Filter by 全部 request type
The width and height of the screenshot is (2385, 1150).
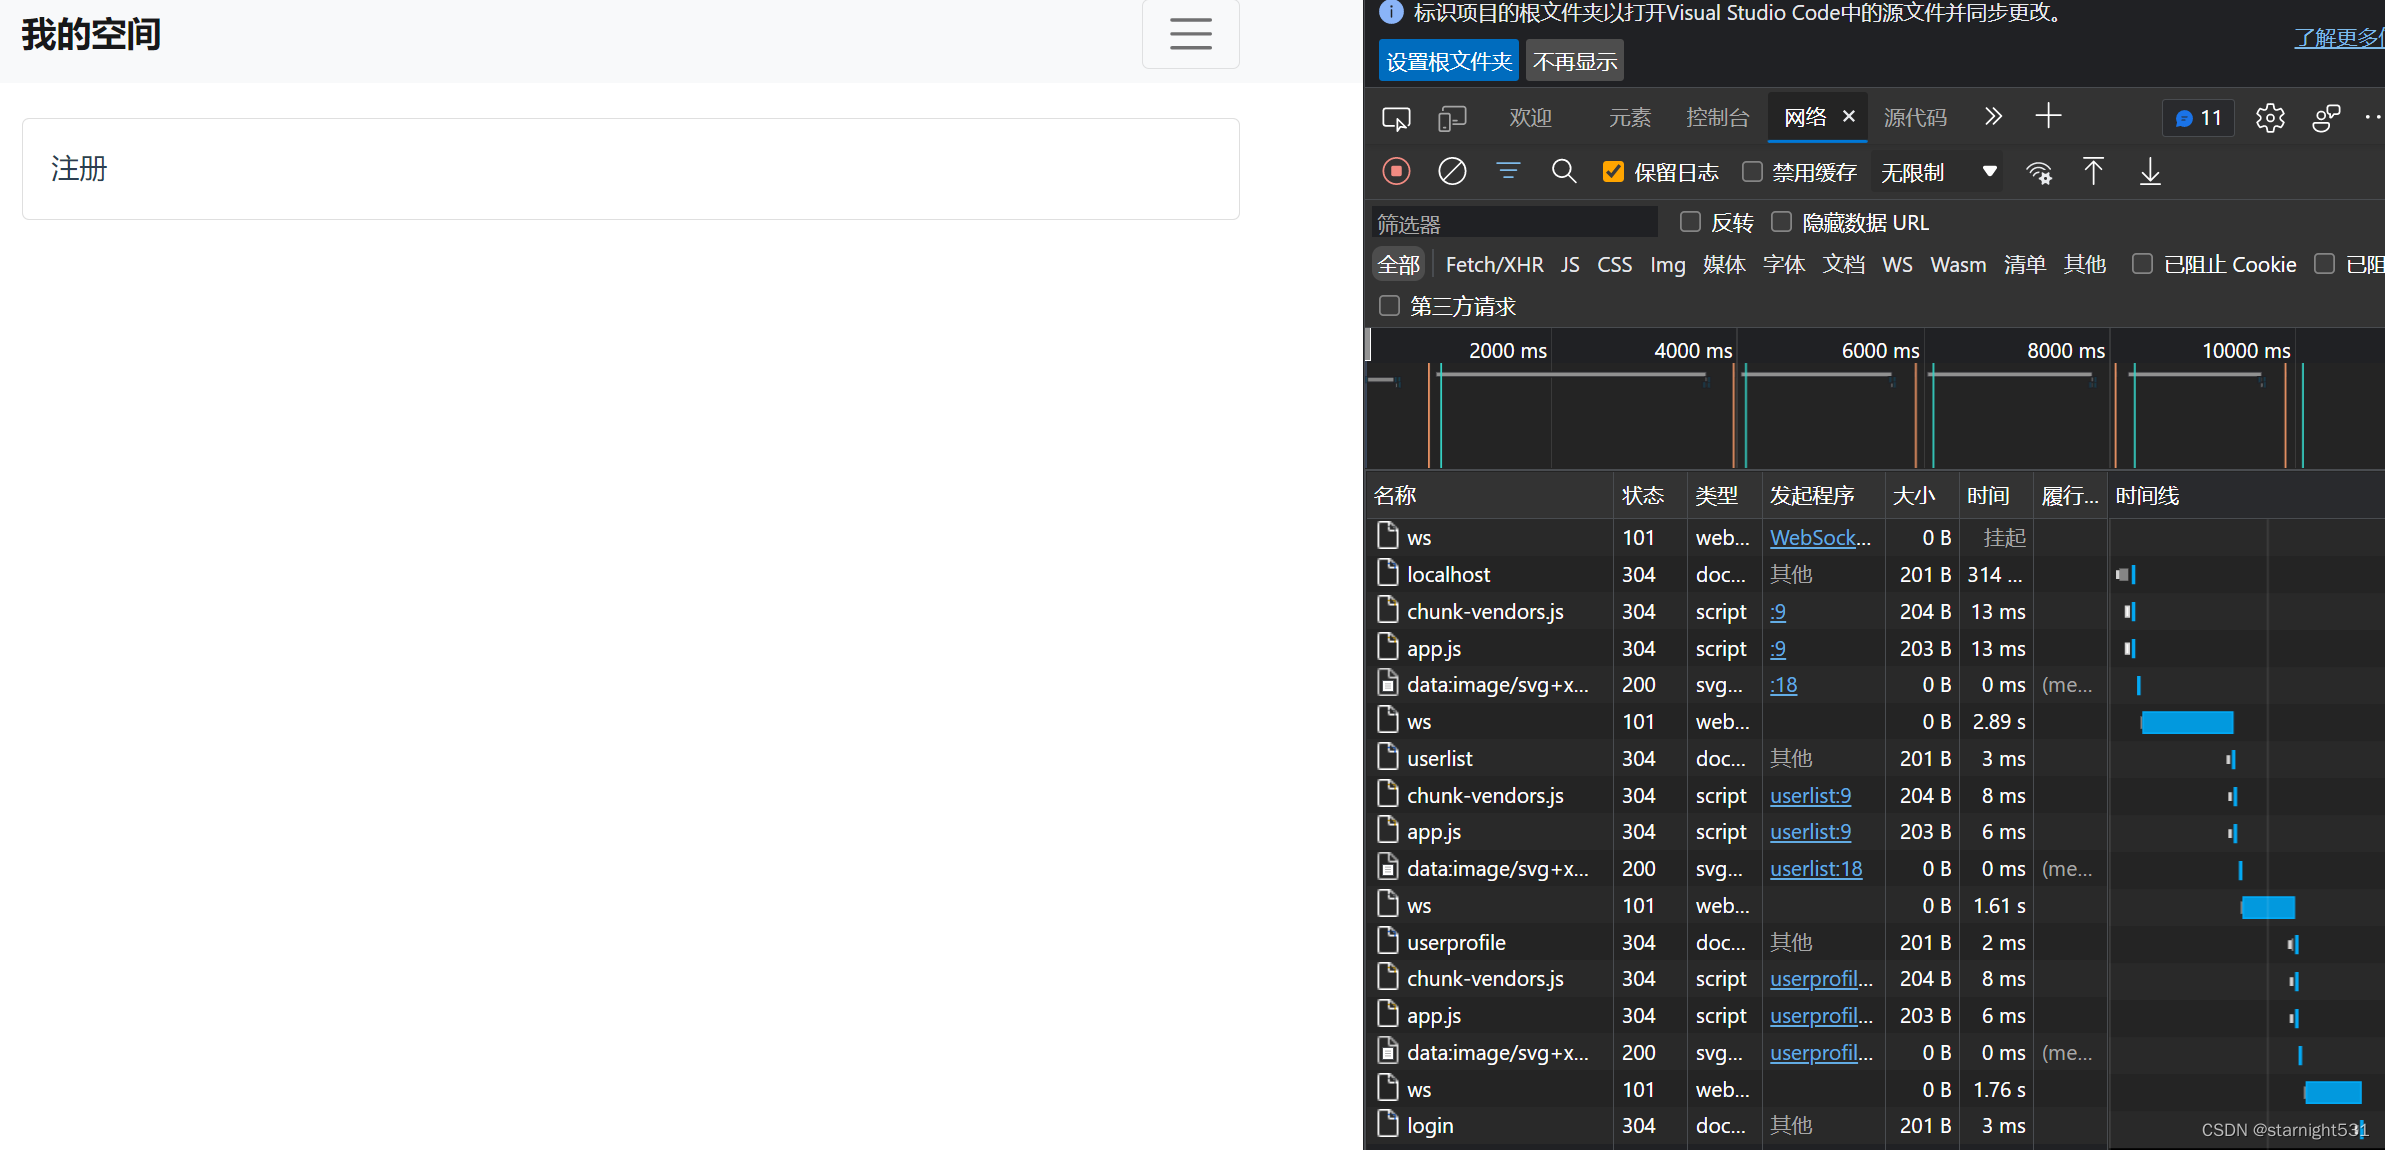coord(1398,265)
